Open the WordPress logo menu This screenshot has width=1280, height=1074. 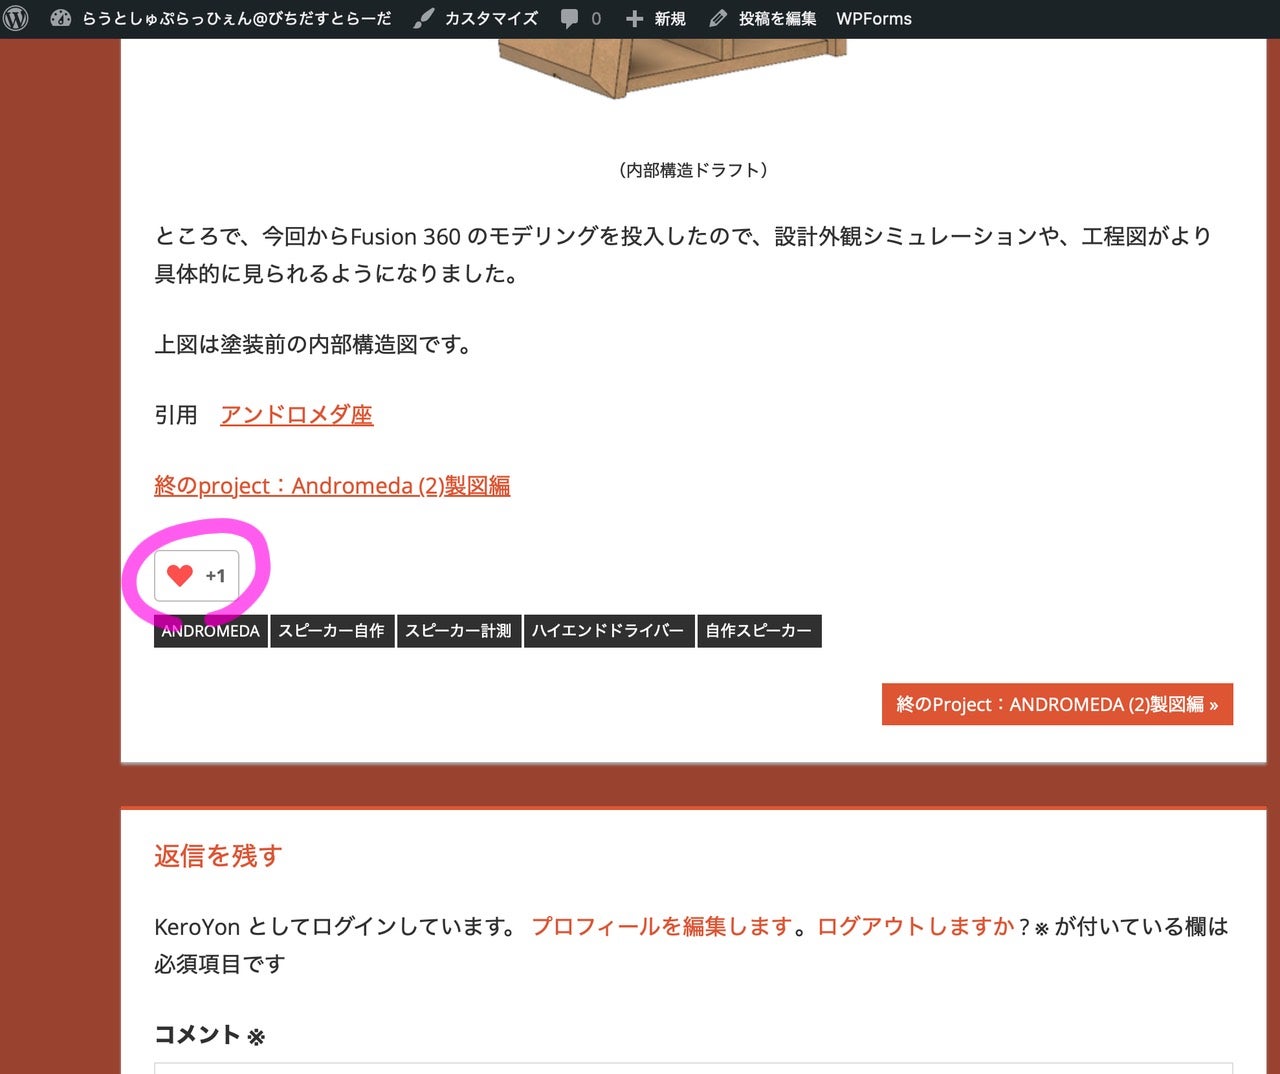[16, 18]
